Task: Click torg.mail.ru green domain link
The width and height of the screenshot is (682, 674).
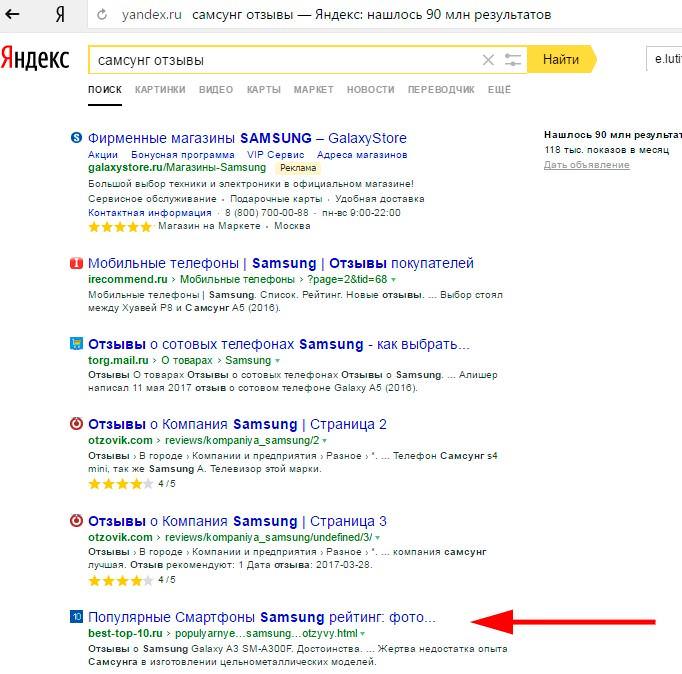Action: click(x=118, y=360)
